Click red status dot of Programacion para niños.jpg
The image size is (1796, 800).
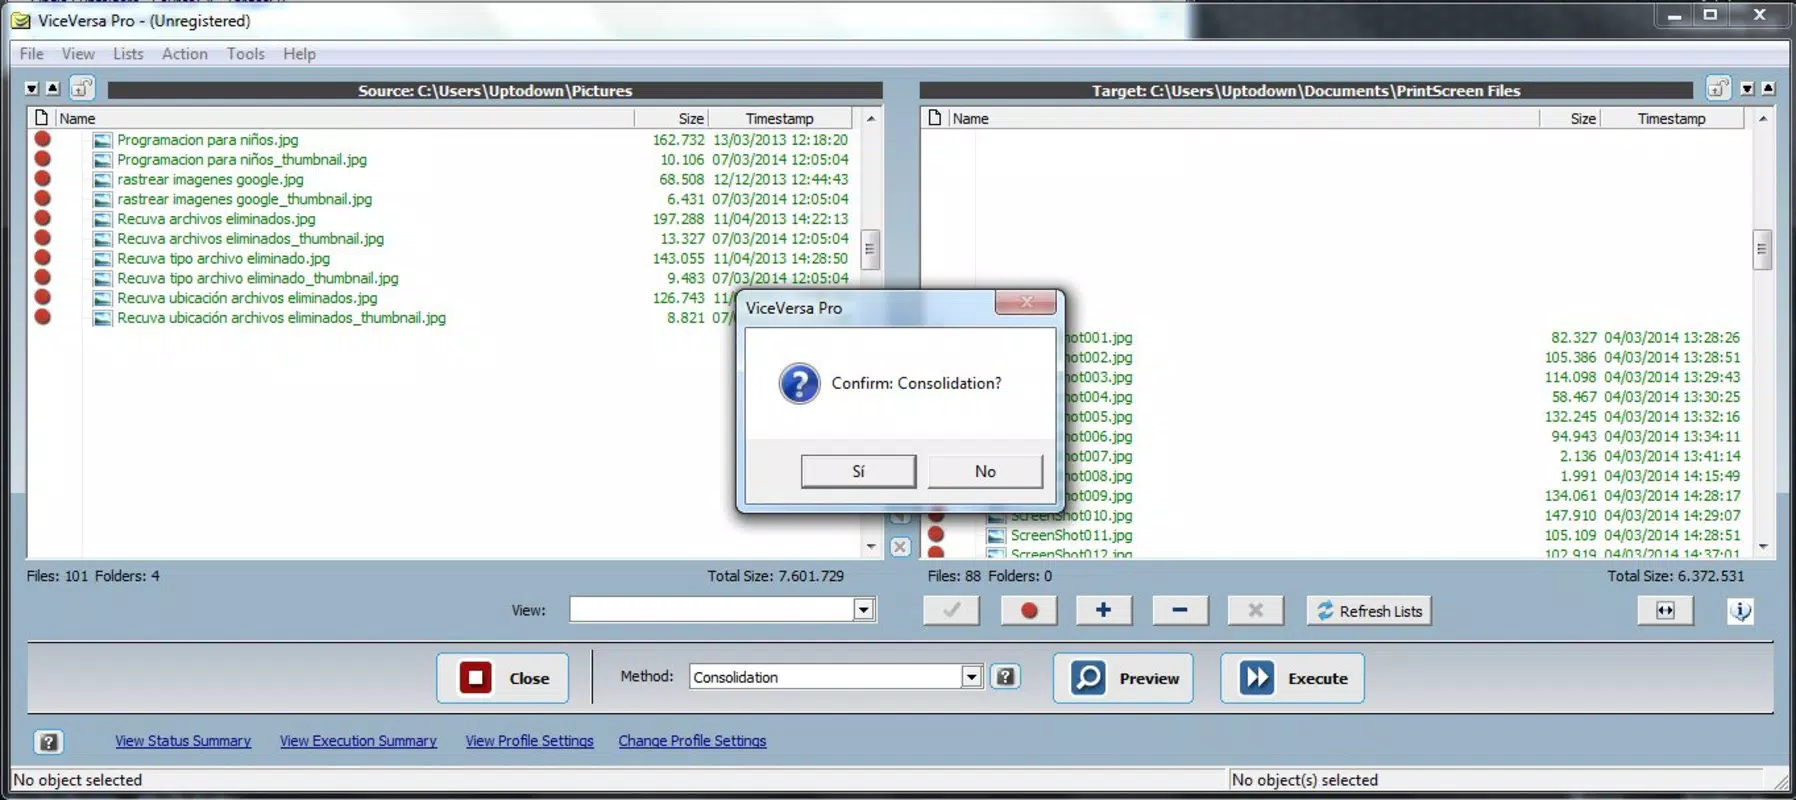pyautogui.click(x=42, y=139)
